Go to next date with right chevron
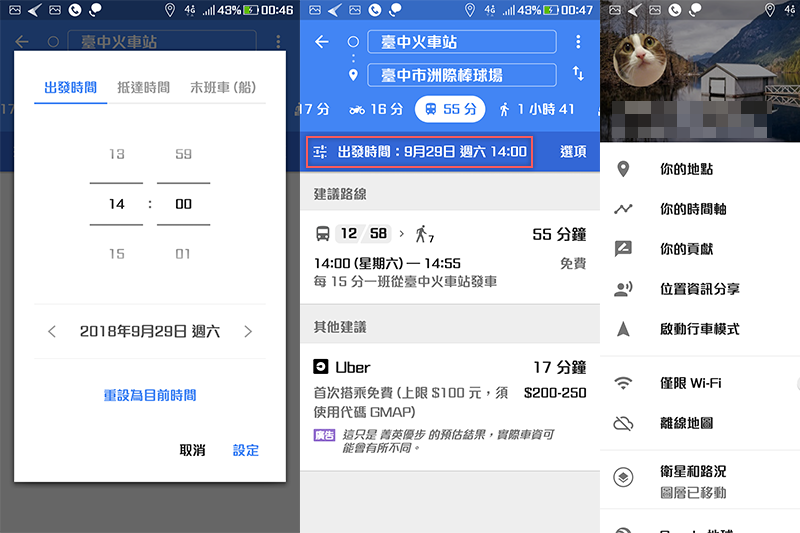 248,332
